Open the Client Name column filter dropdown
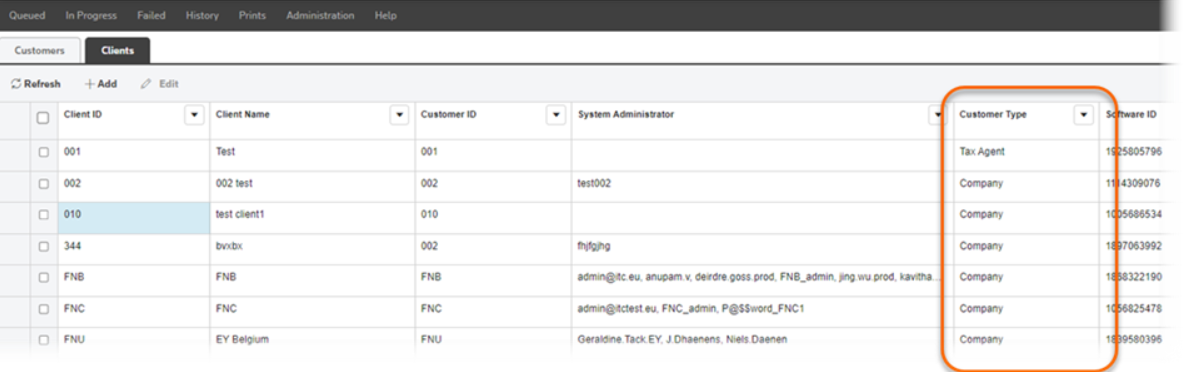The height and width of the screenshot is (372, 1184). coord(399,115)
